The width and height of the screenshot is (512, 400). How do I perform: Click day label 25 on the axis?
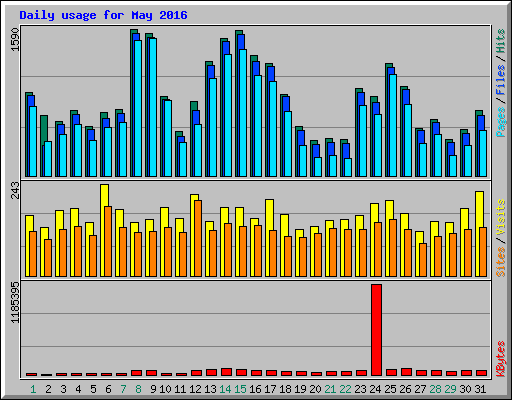tap(390, 389)
